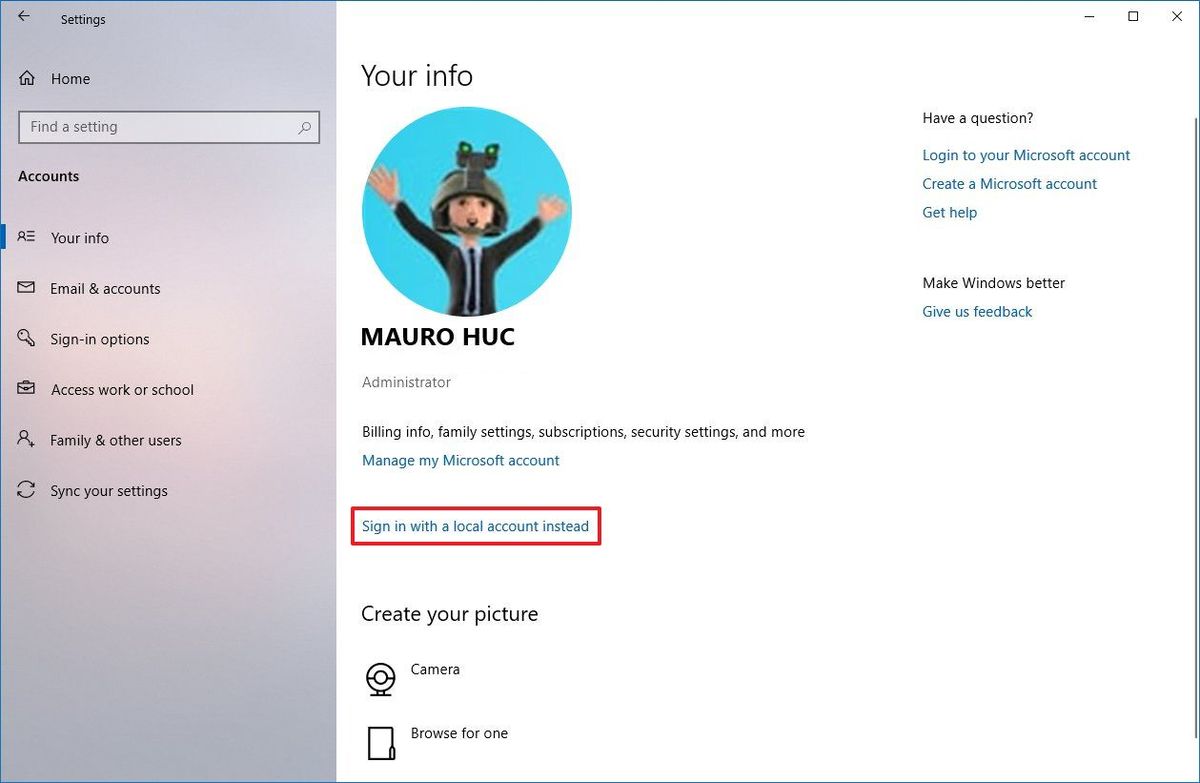
Task: Select the Your info profile icon
Action: click(x=25, y=237)
